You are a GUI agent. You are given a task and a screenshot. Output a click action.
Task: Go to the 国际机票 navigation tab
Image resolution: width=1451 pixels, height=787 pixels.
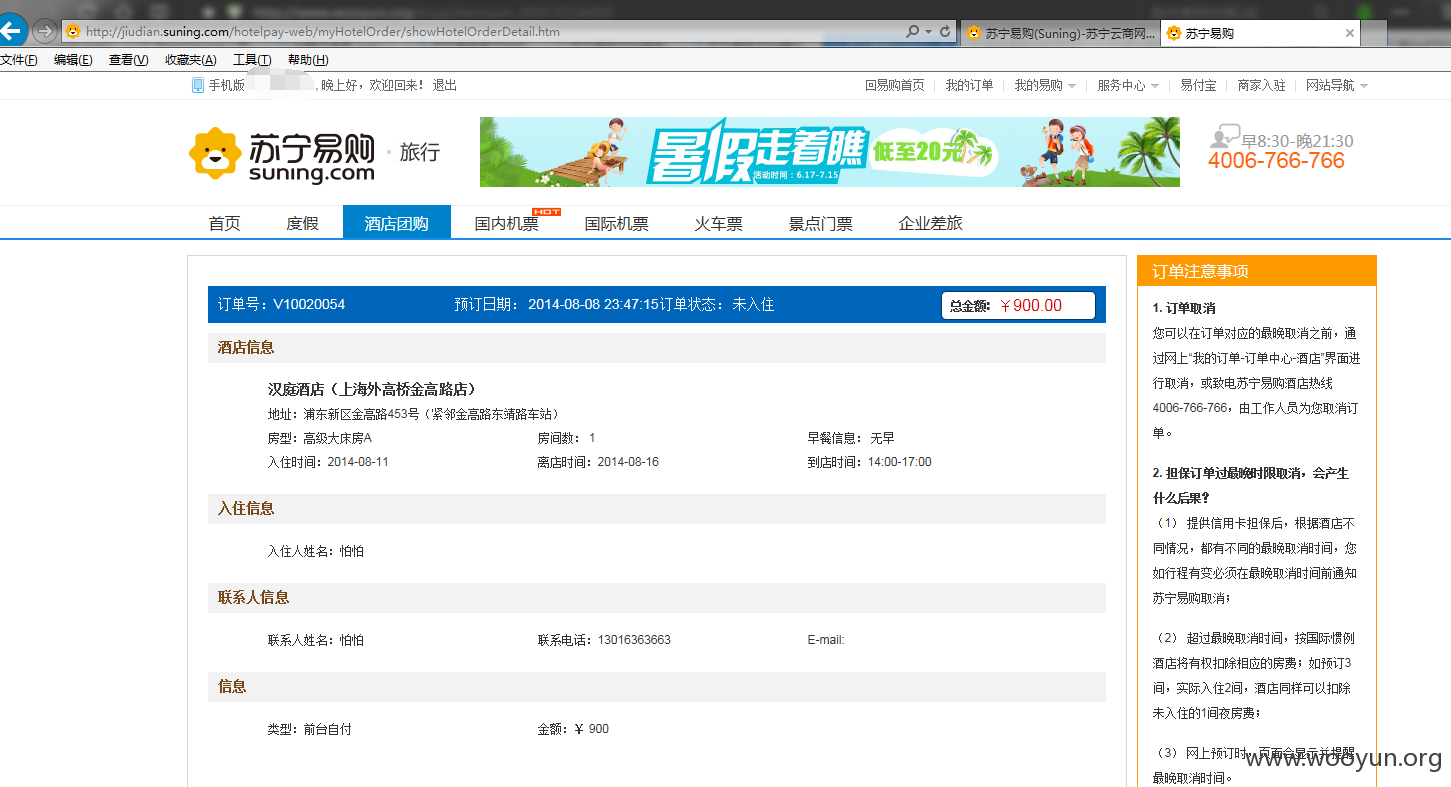tap(617, 223)
